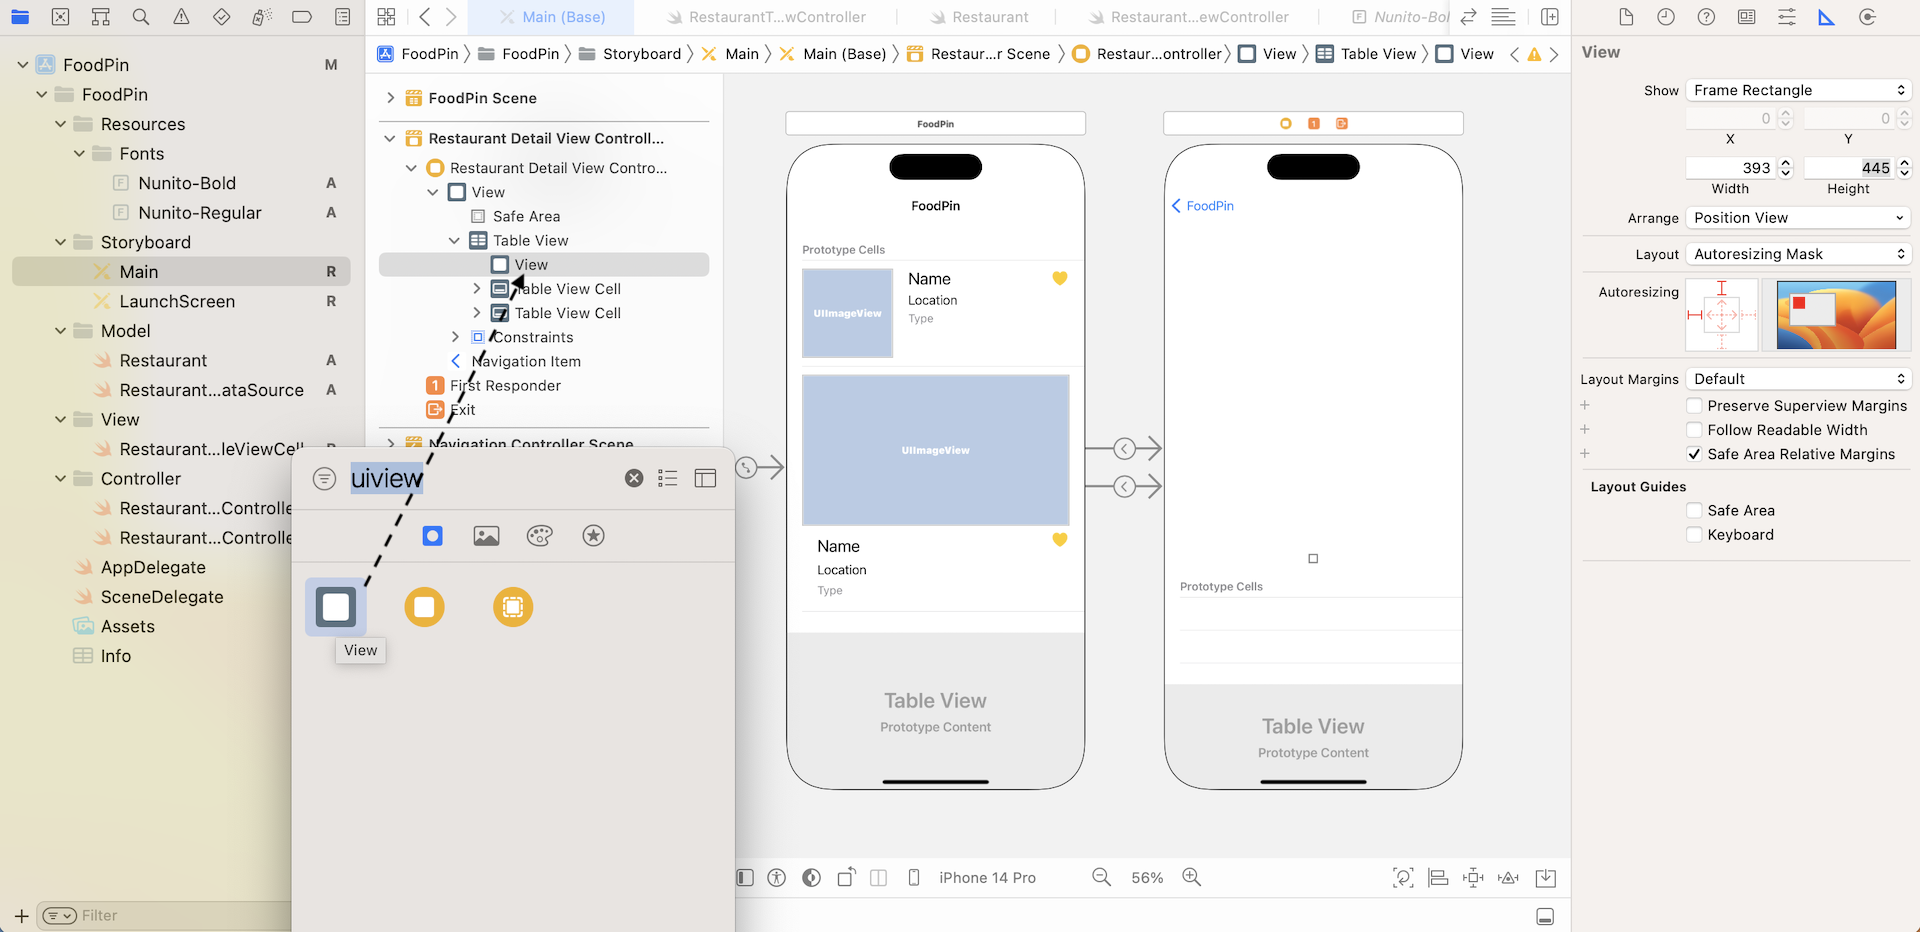Image resolution: width=1920 pixels, height=932 pixels.
Task: Open the Size inspector ruler icon
Action: click(1826, 17)
